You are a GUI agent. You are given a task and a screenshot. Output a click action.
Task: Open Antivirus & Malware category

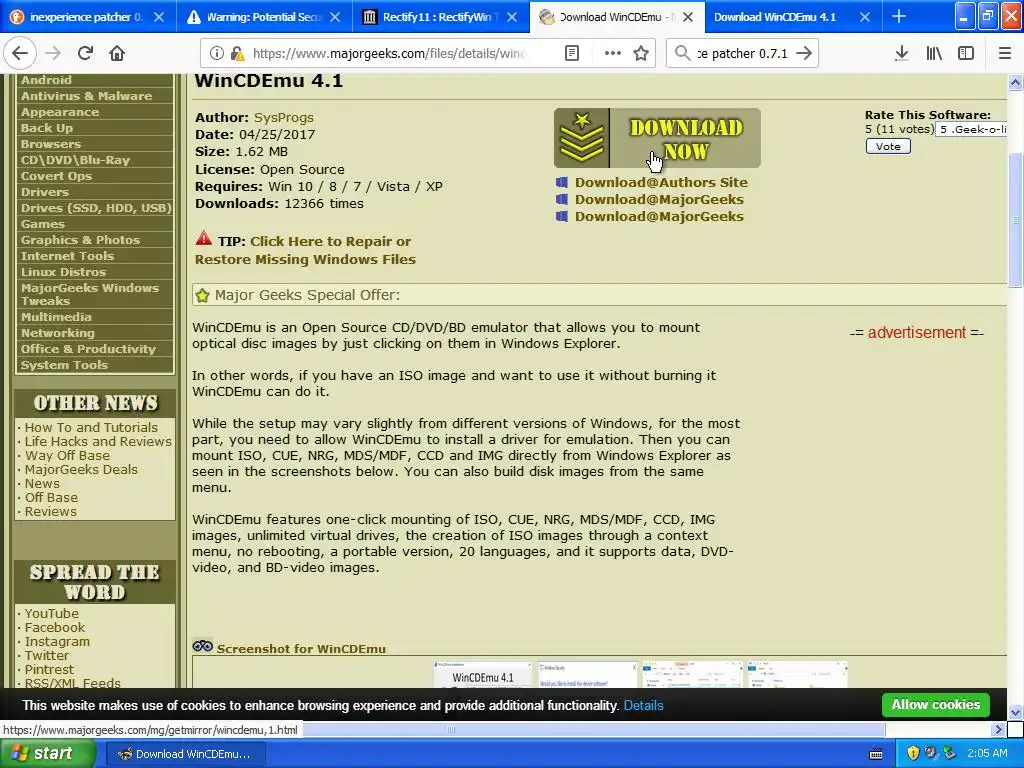coord(86,96)
